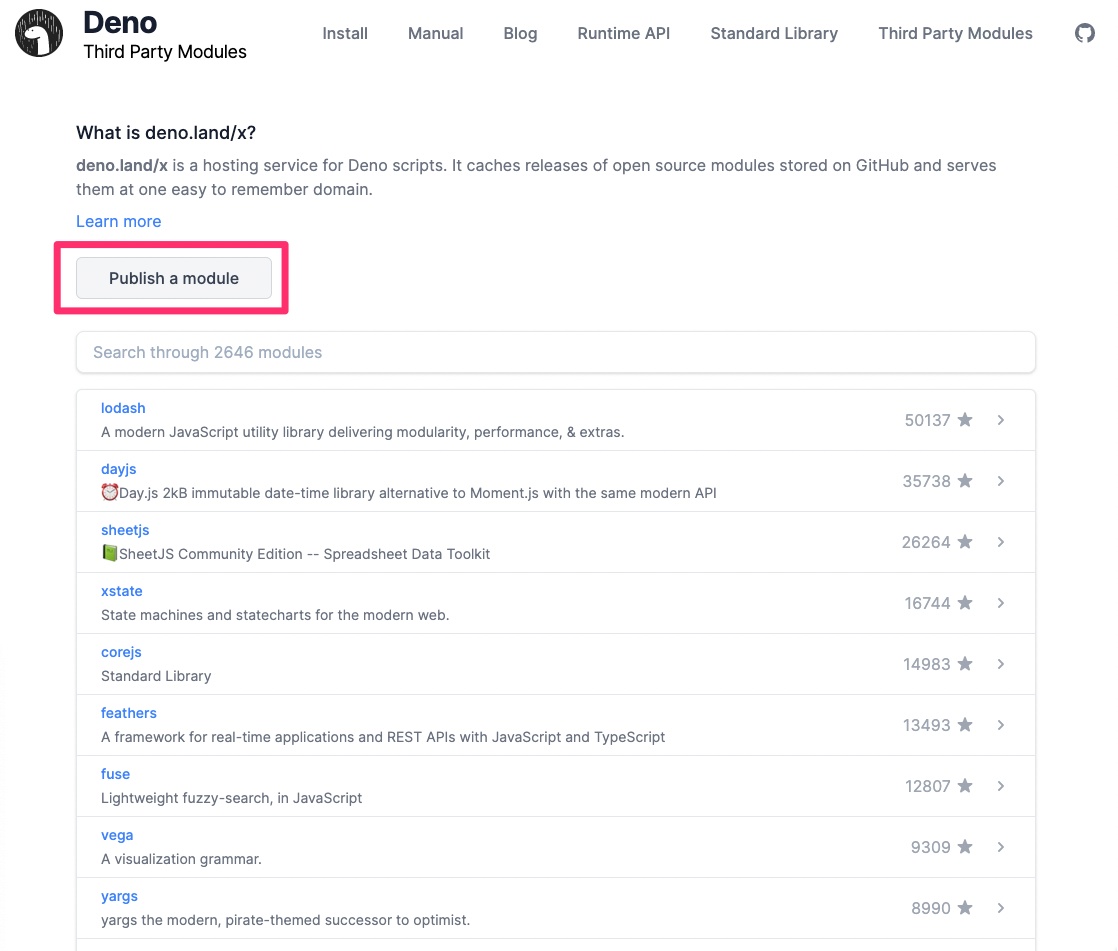Viewport: 1118px width, 951px height.
Task: Open yargs row chevron
Action: click(1001, 908)
